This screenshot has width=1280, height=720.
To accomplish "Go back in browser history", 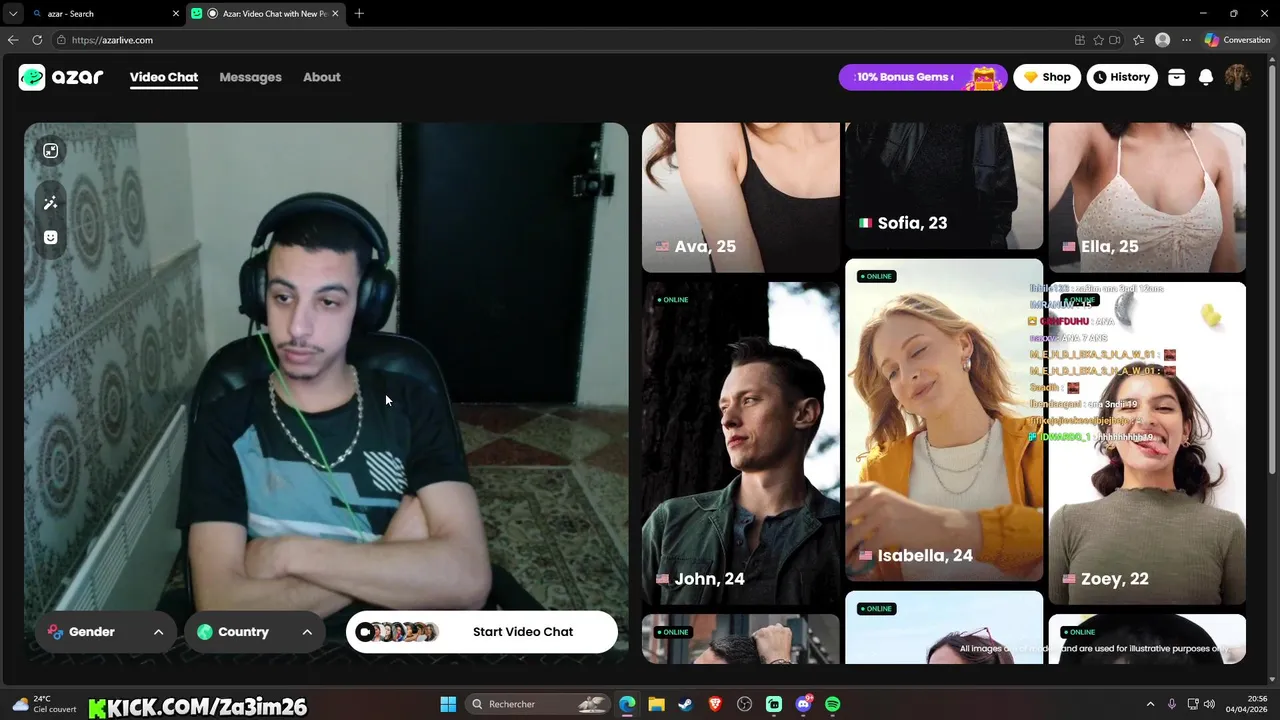I will 13,40.
